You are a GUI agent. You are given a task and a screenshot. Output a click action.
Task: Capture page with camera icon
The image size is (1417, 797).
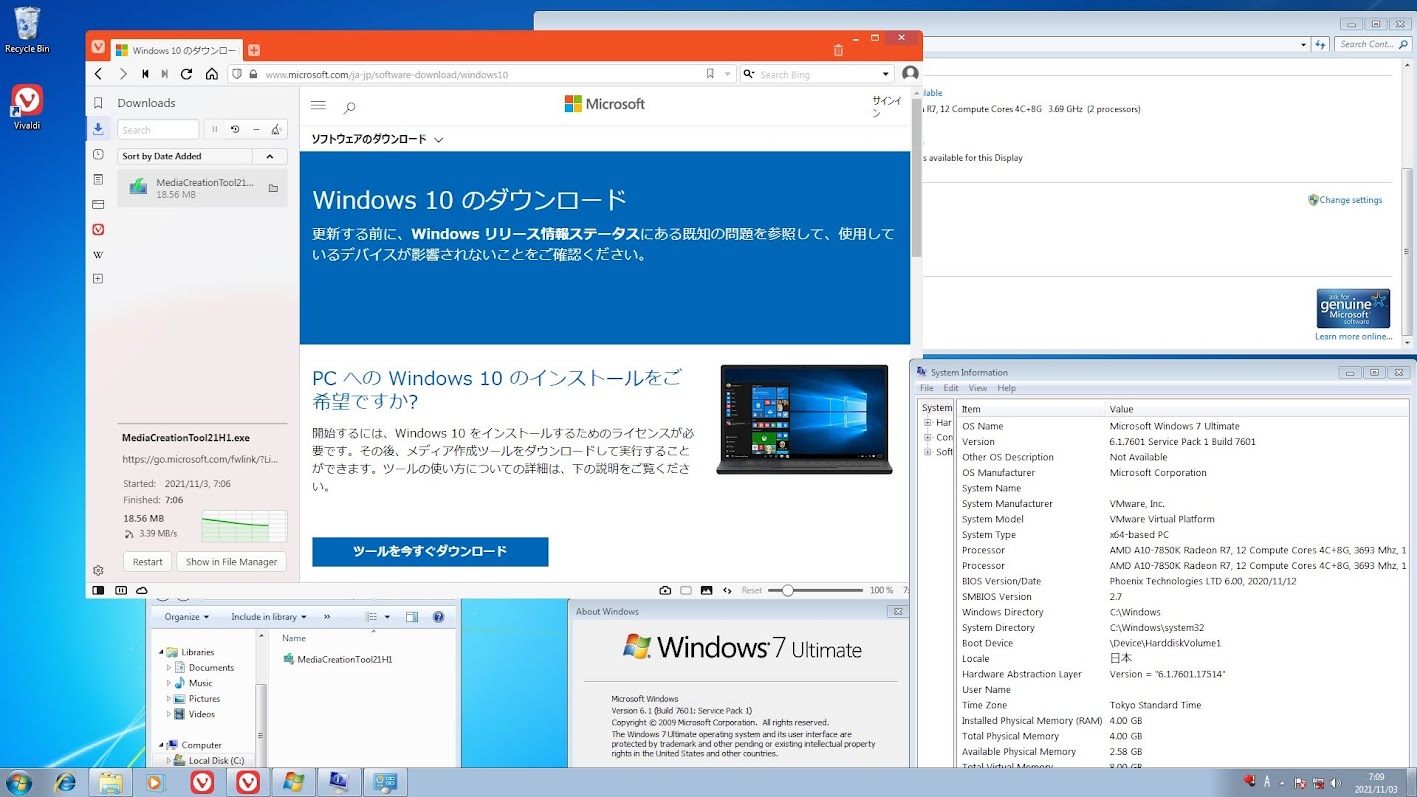(x=665, y=590)
